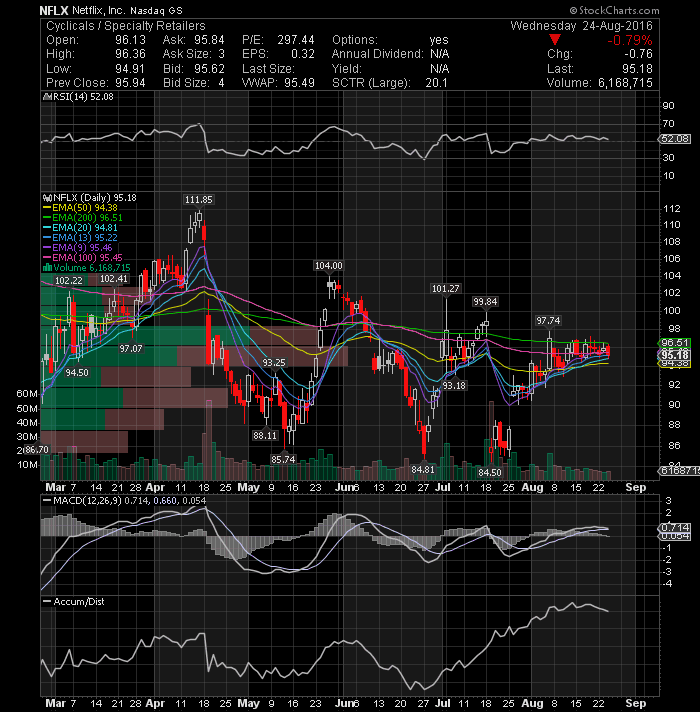Click the 0.714 MACD axis value tag
This screenshot has width=700, height=712.
point(675,528)
